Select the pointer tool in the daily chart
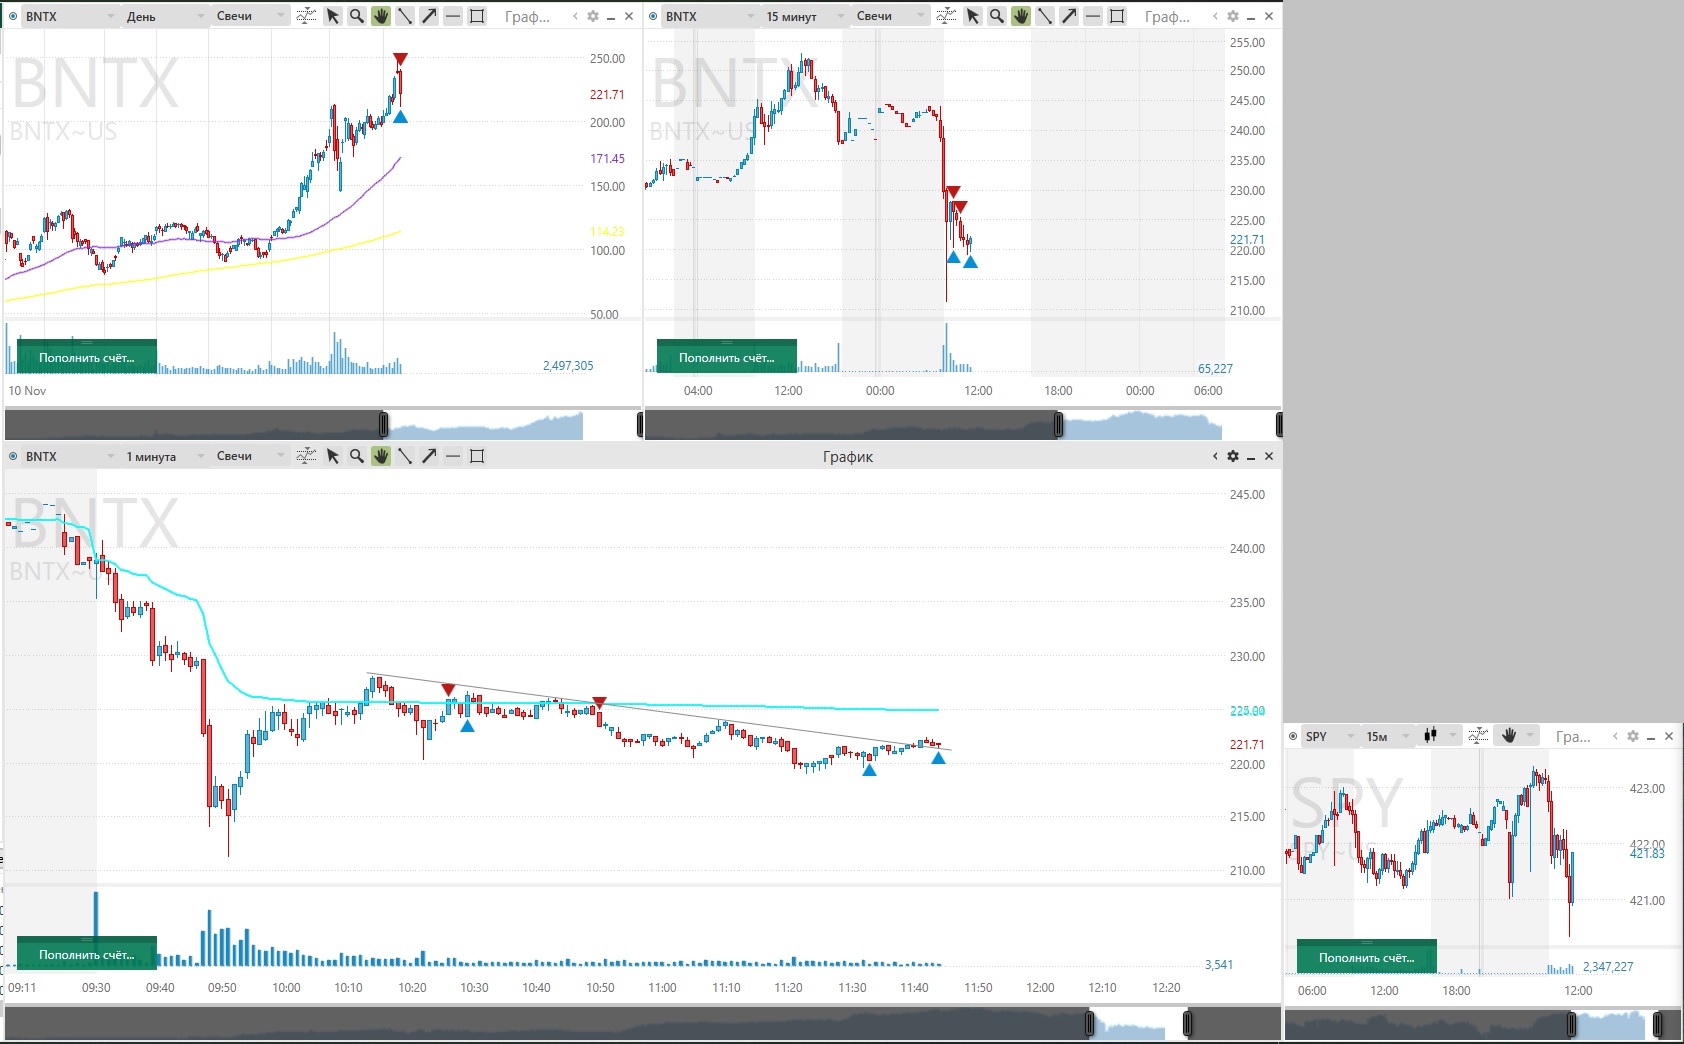The height and width of the screenshot is (1044, 1684). (x=333, y=16)
